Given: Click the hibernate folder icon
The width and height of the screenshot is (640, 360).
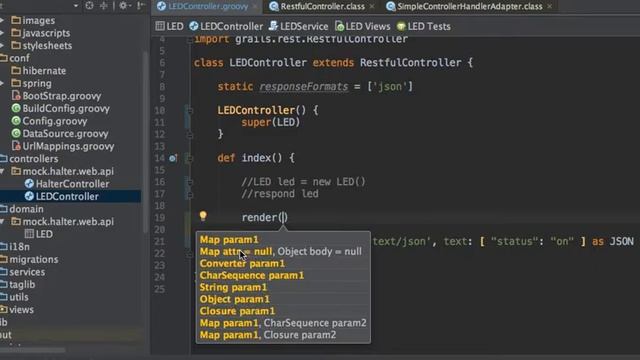Looking at the screenshot, I should (x=16, y=71).
